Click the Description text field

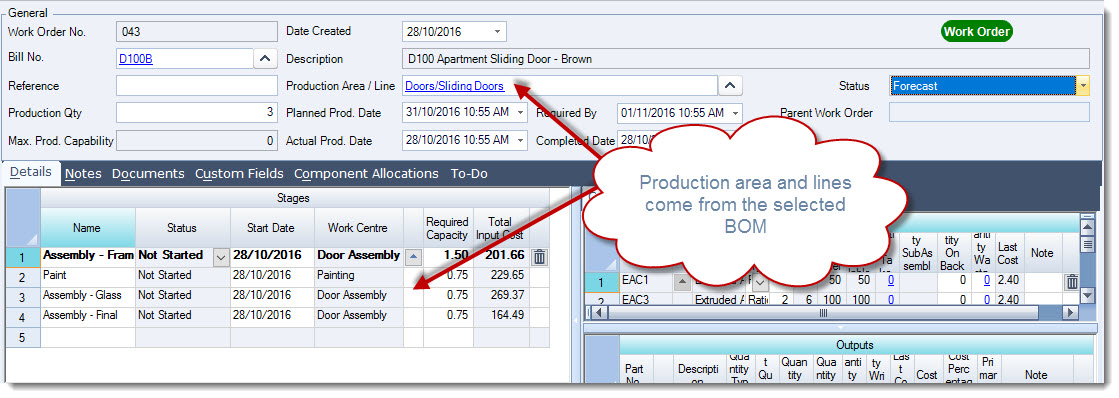point(746,59)
